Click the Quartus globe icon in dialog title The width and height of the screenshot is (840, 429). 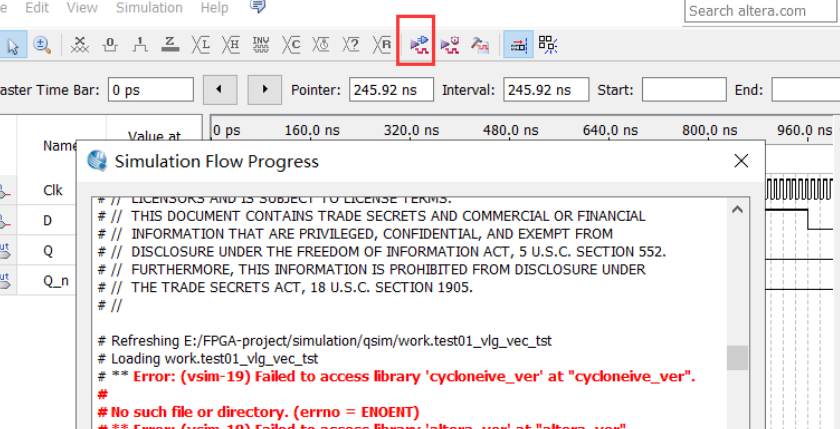point(98,161)
